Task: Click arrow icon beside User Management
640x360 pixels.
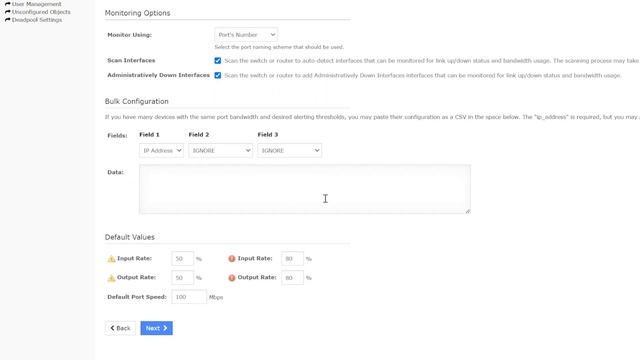Action: click(x=7, y=4)
